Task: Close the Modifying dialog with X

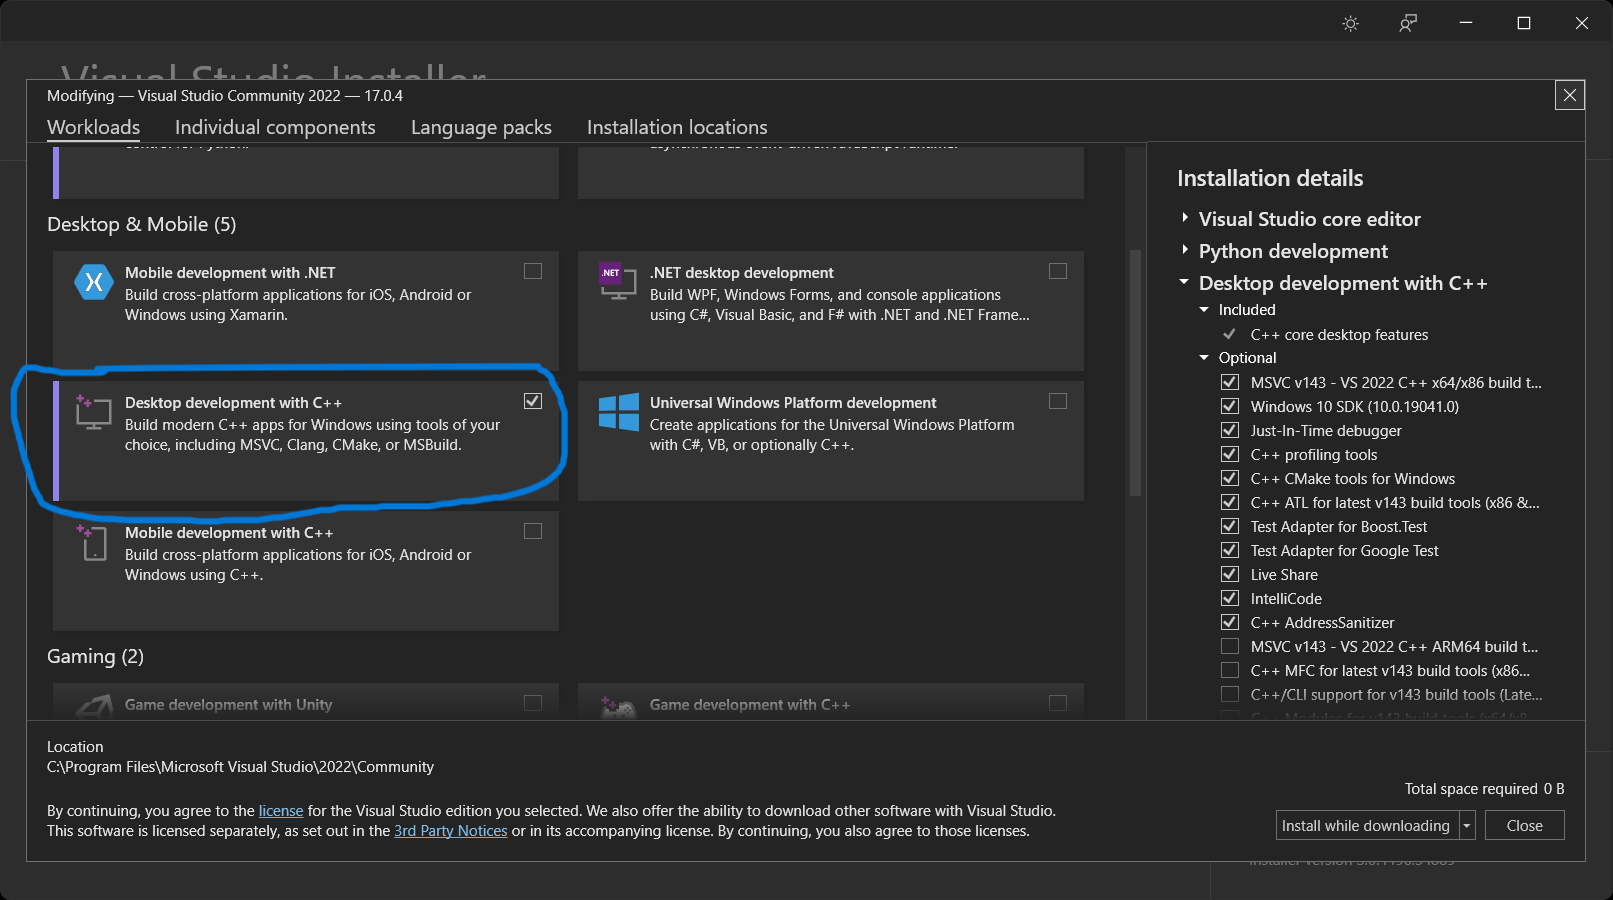Action: [x=1569, y=95]
